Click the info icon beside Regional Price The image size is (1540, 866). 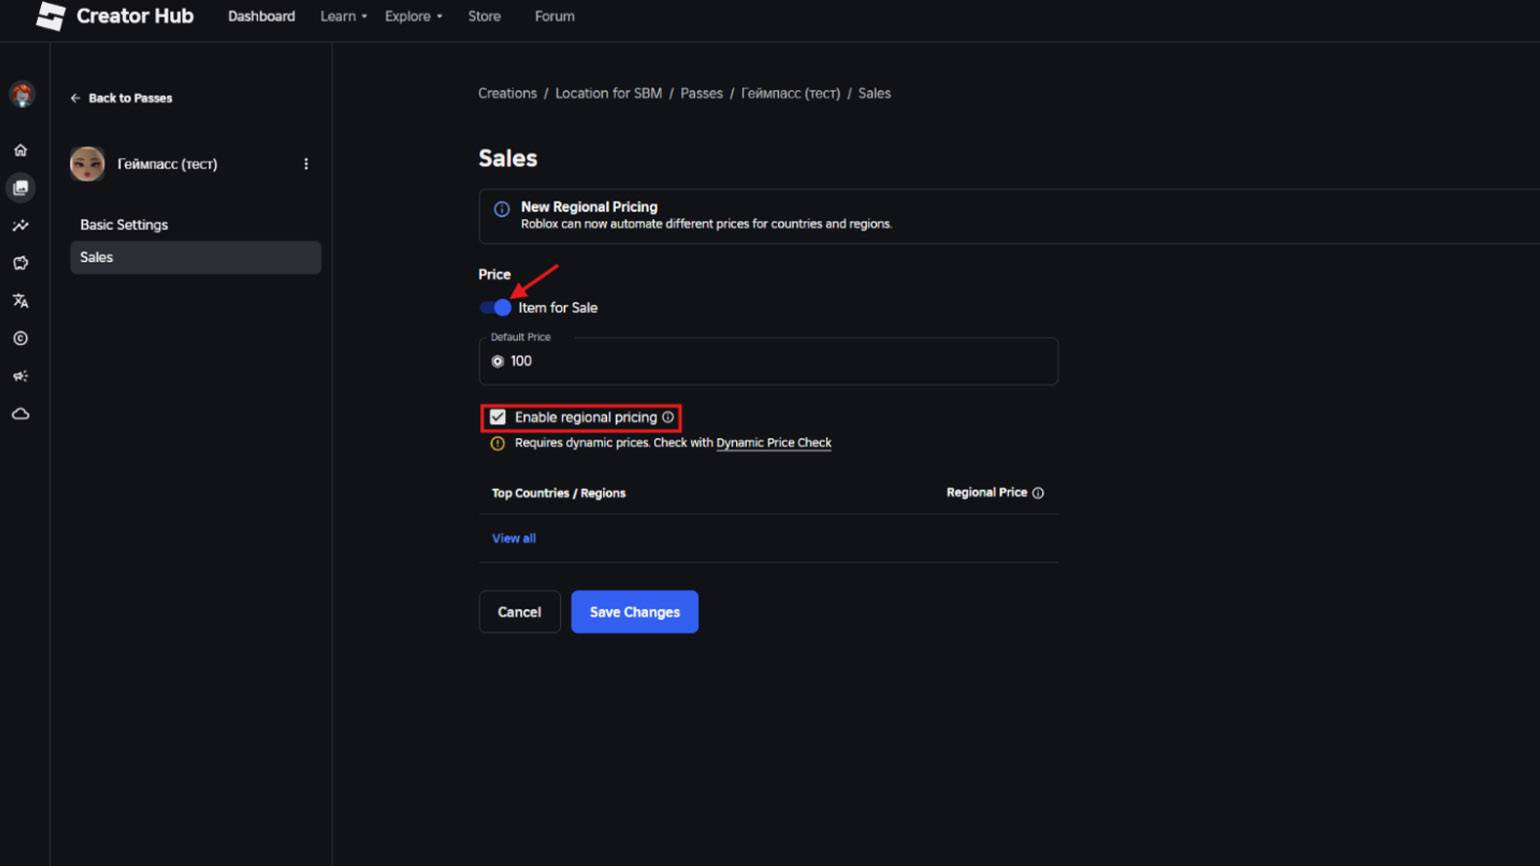(x=1038, y=493)
